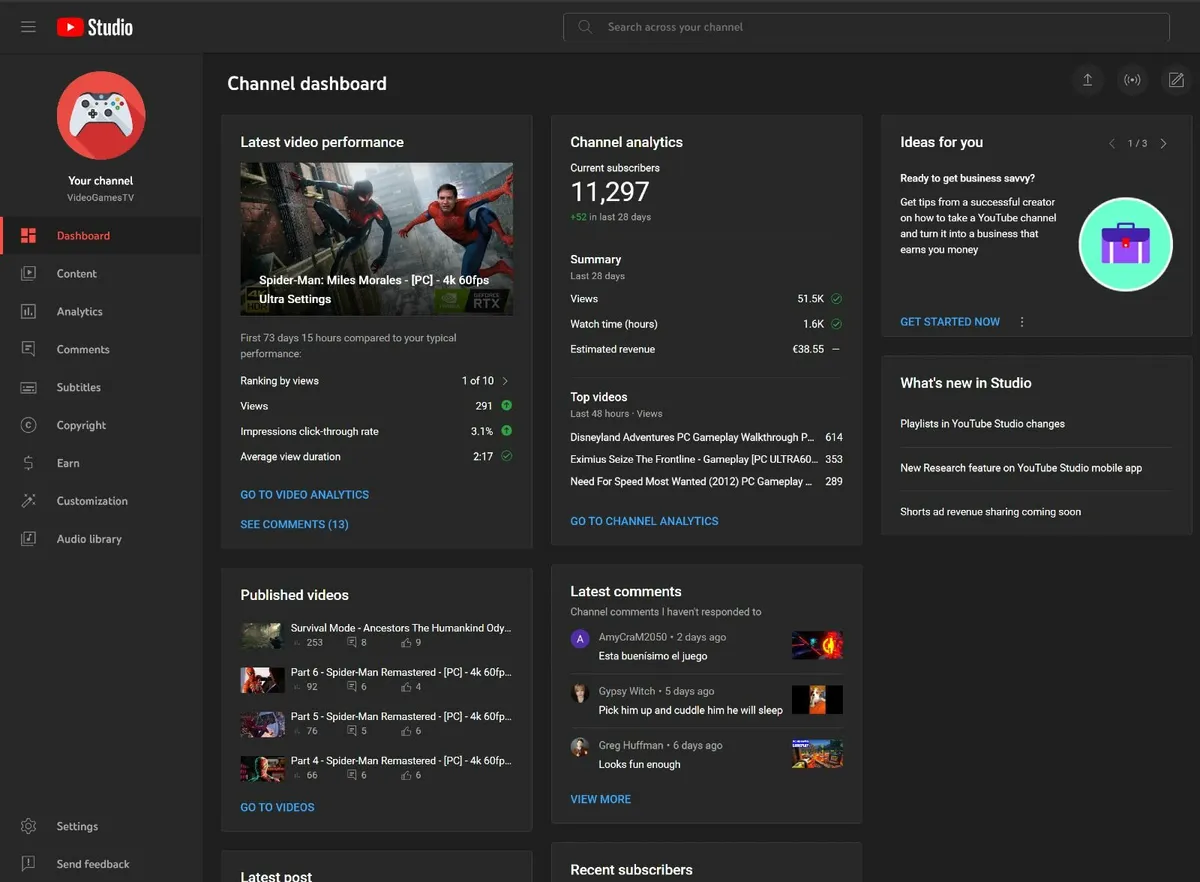This screenshot has width=1200, height=882.
Task: Click the YouTube Studio logo
Action: (x=95, y=27)
